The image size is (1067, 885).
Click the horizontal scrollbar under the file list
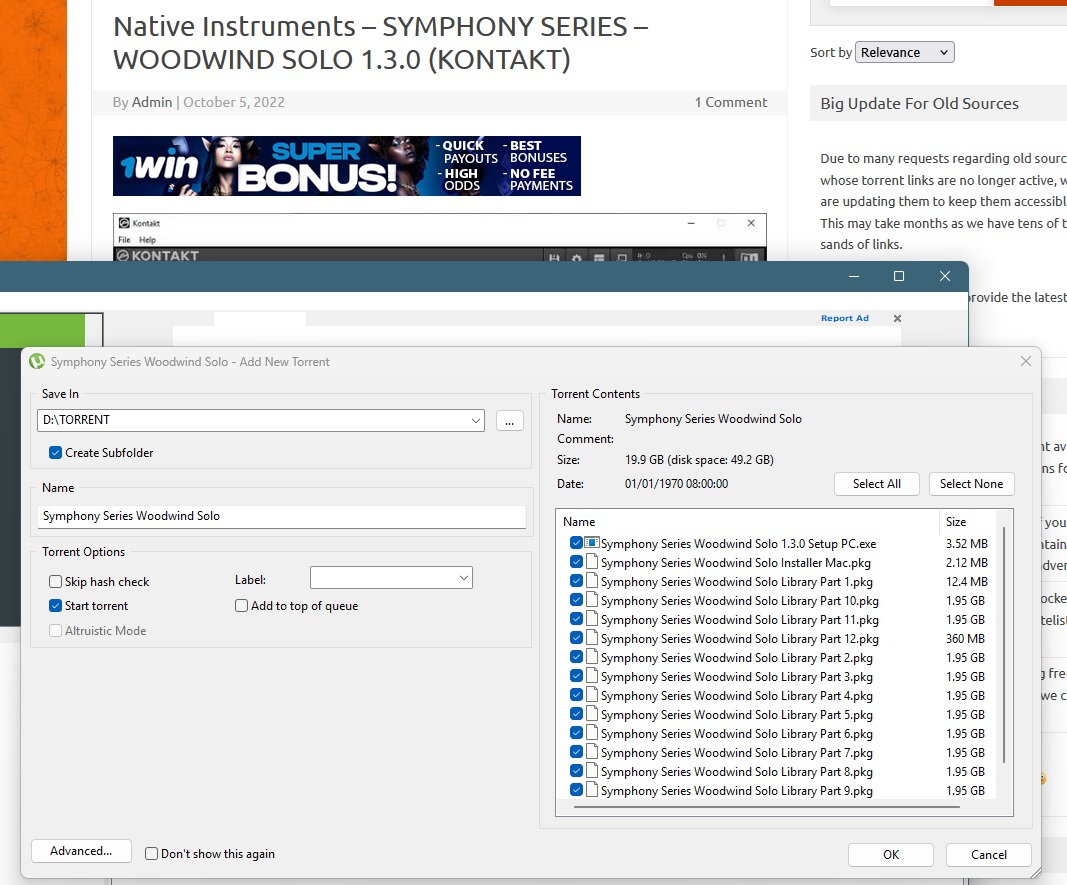click(767, 807)
